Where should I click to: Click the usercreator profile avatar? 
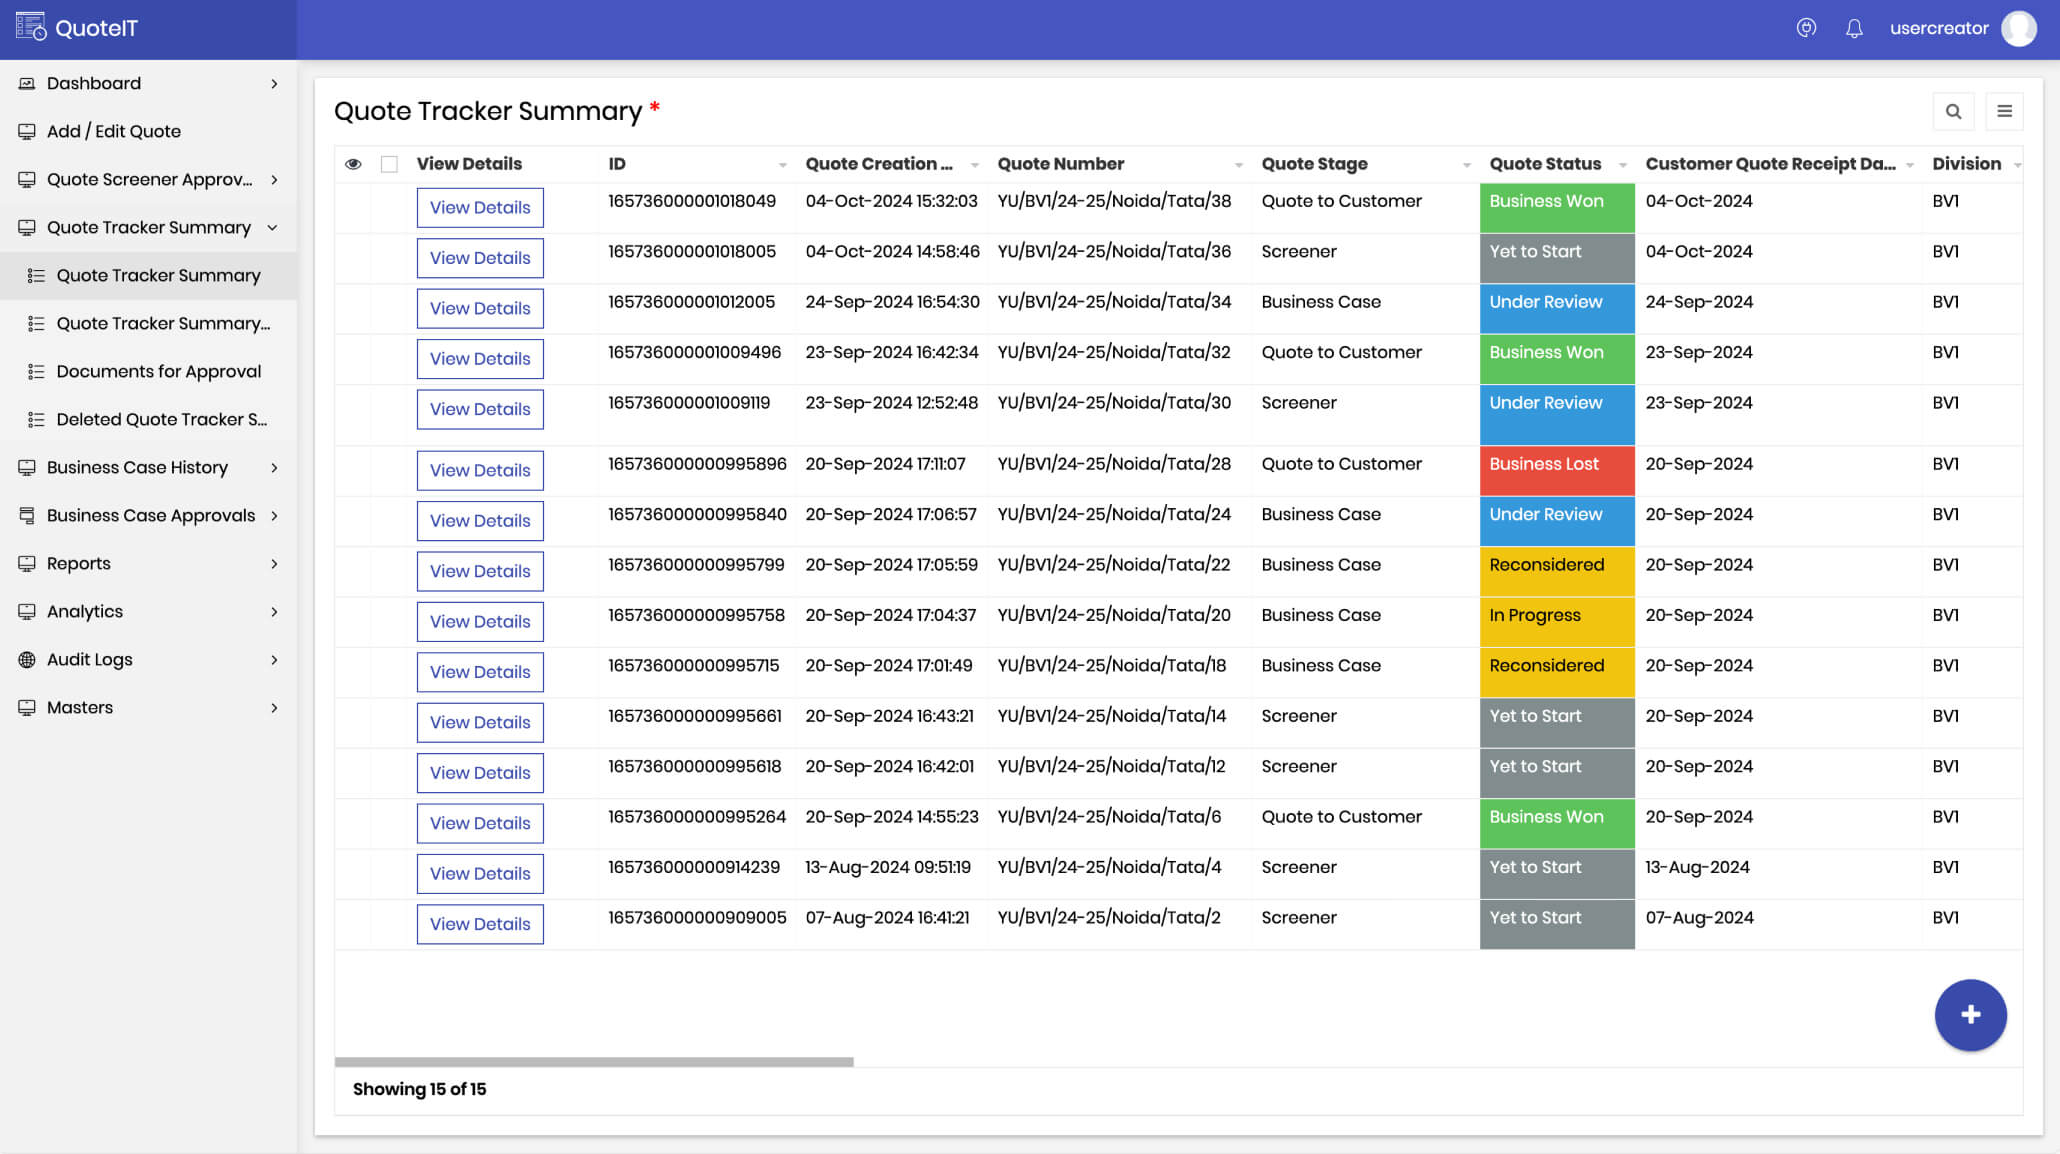click(x=2018, y=28)
